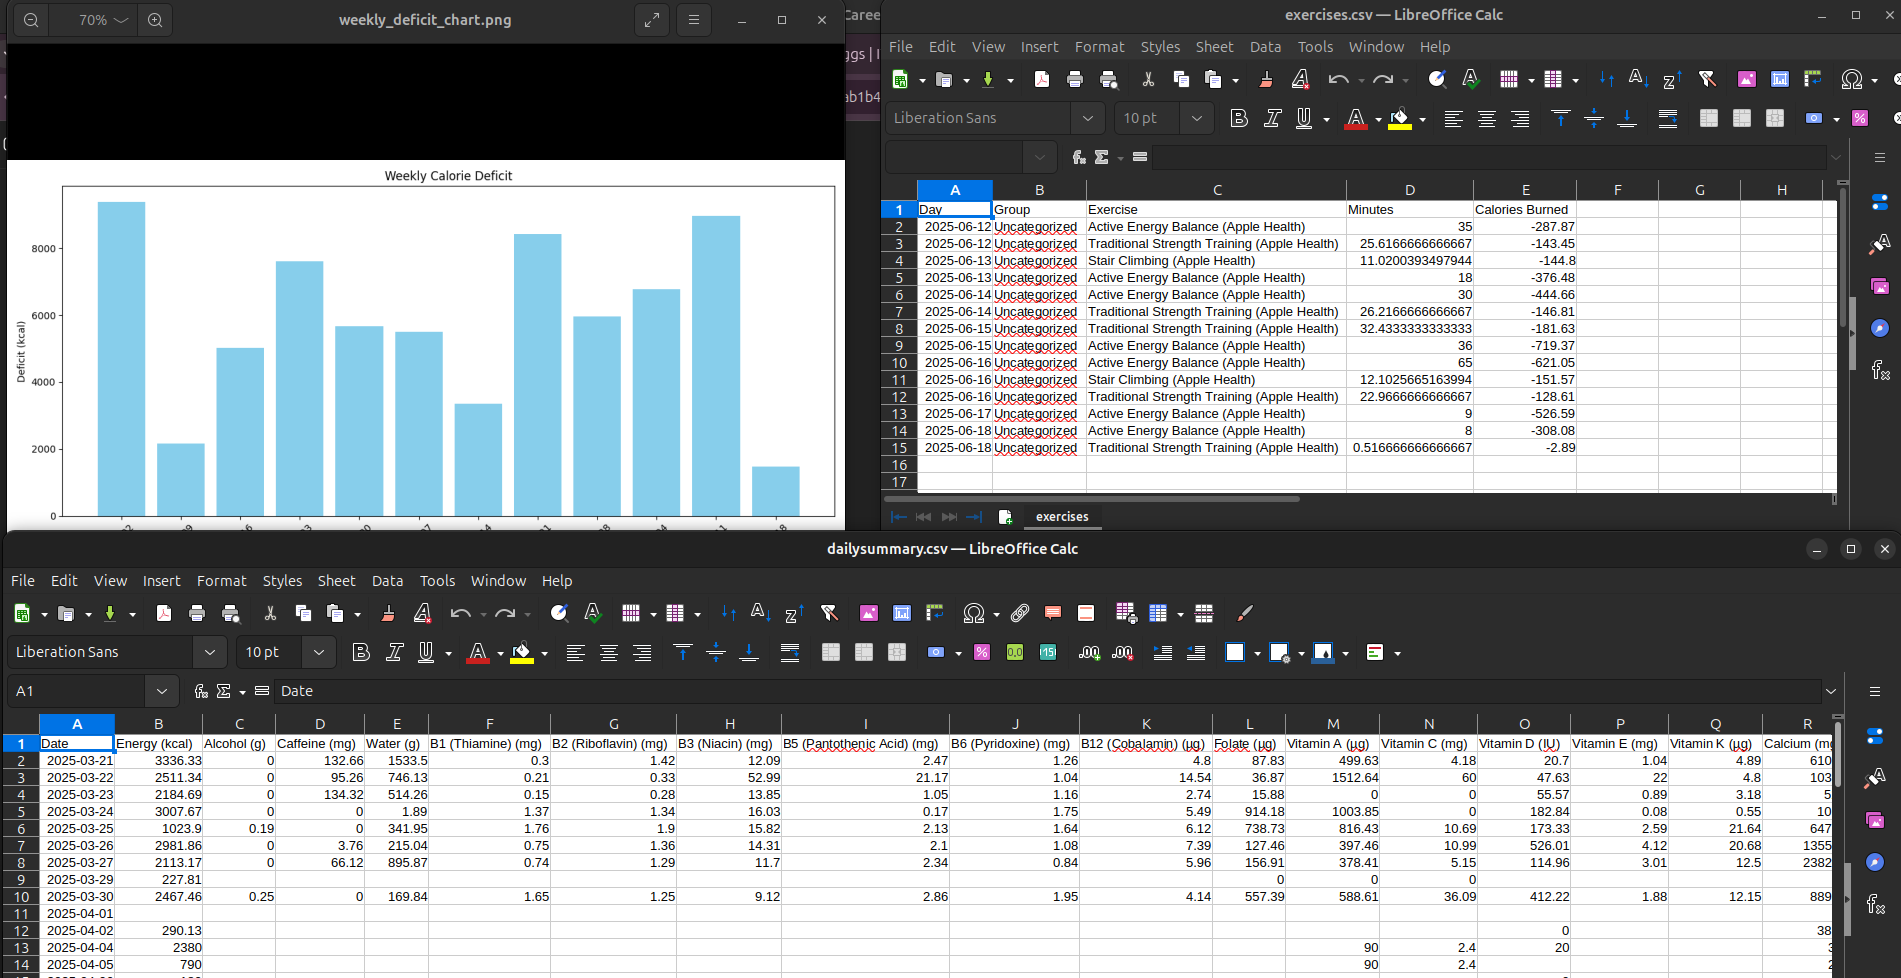The image size is (1901, 978).
Task: Toggle Italic in exercises window toolbar
Action: point(1272,118)
